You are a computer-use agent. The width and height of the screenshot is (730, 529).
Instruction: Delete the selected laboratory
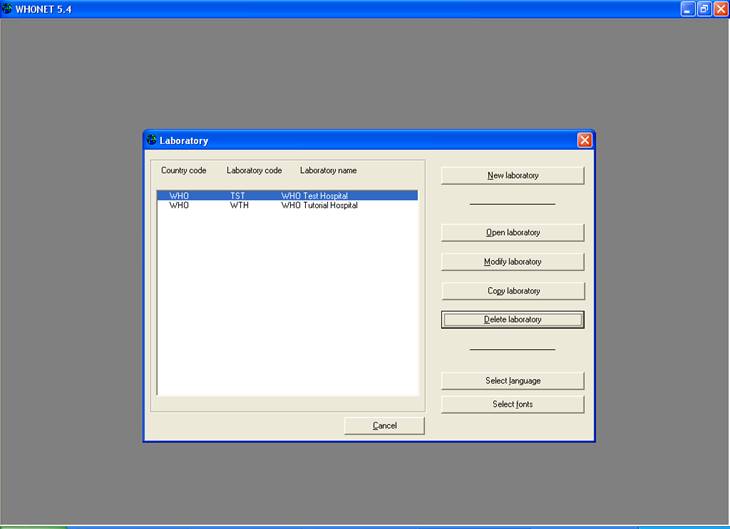coord(513,319)
